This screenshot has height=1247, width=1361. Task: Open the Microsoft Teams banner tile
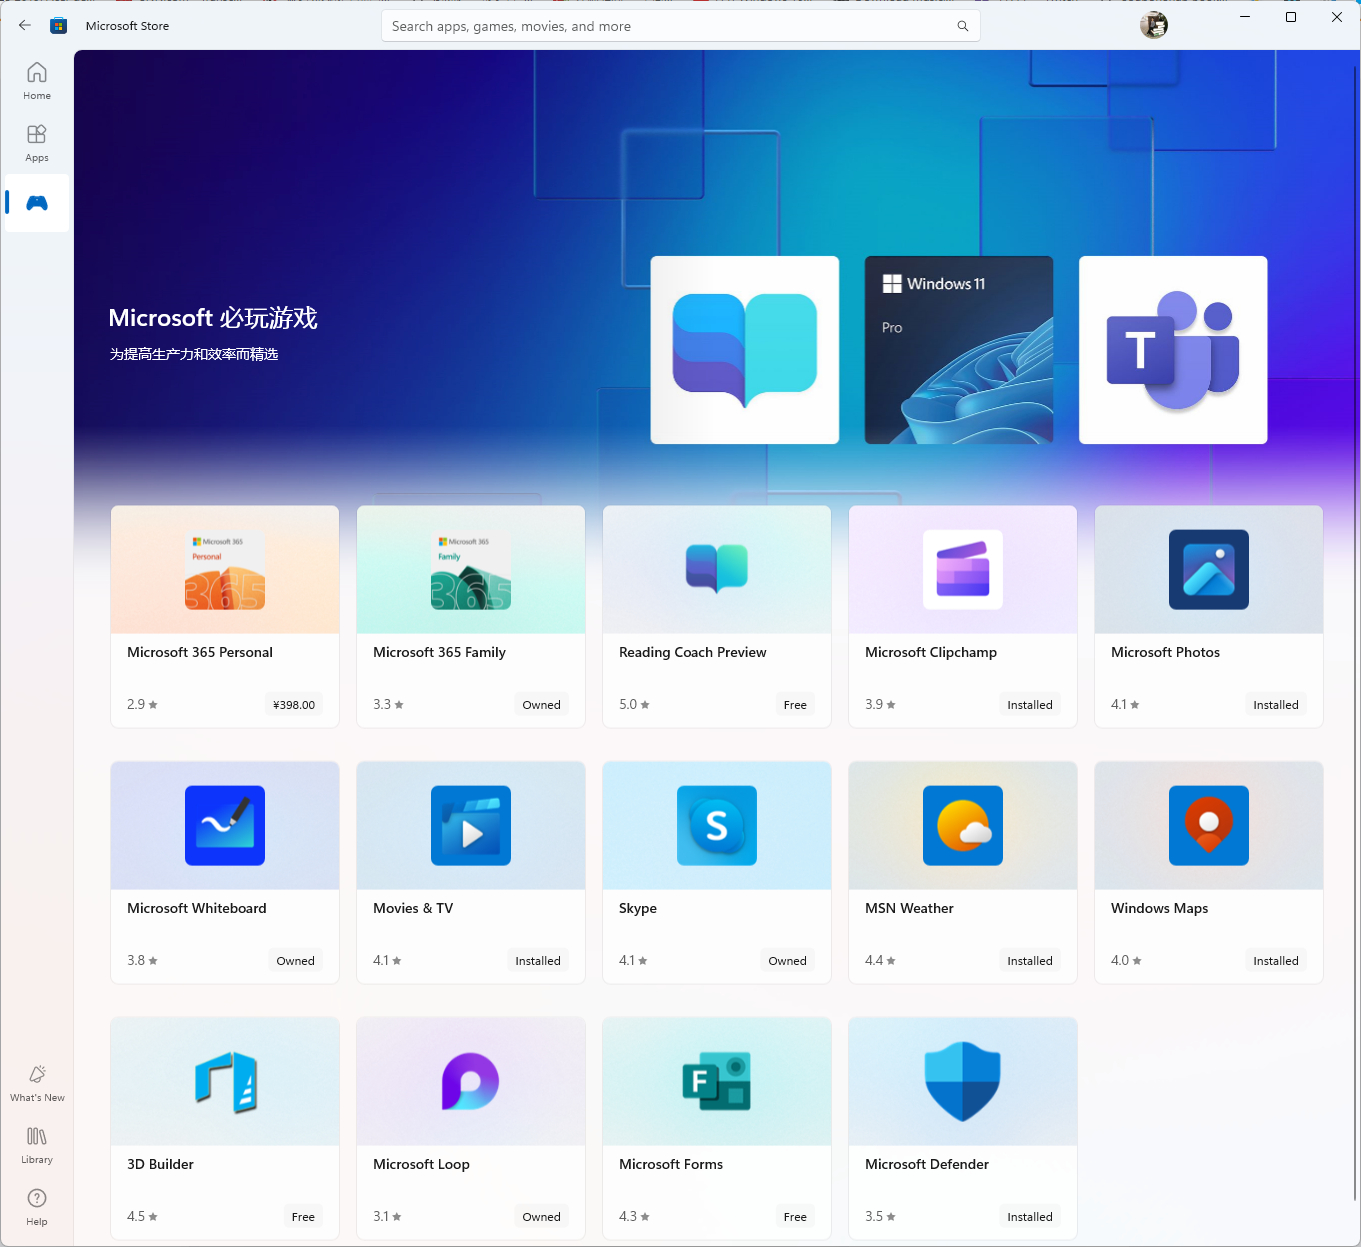[x=1173, y=350]
